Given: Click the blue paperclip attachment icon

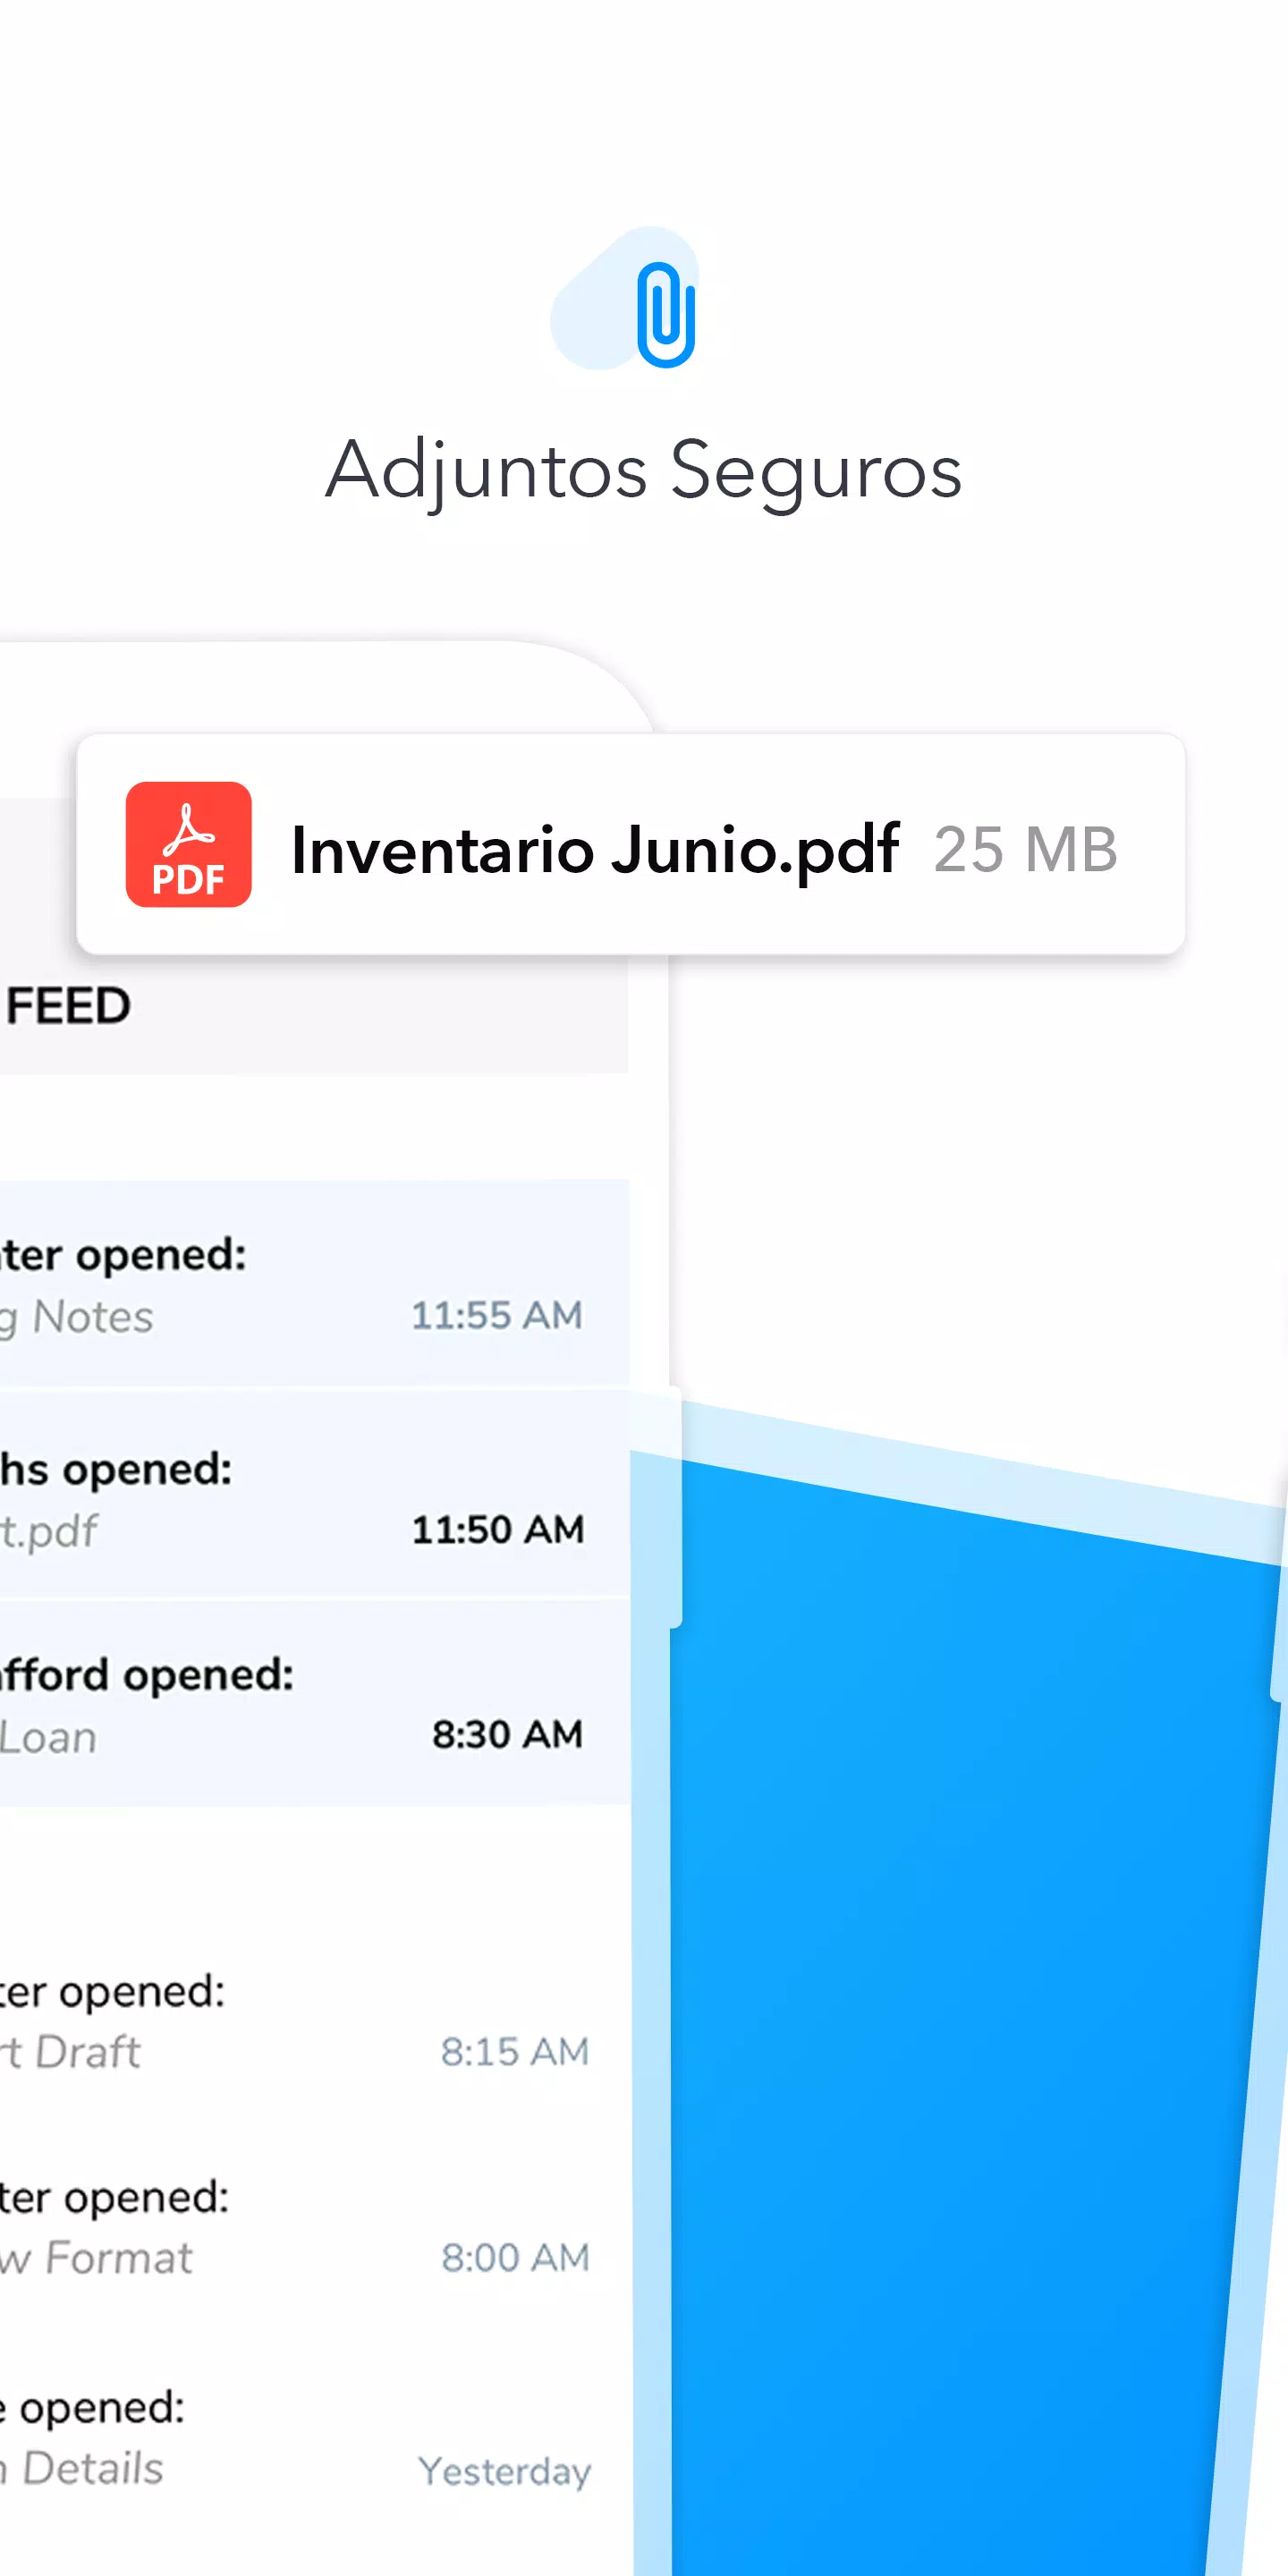Looking at the screenshot, I should click(666, 314).
